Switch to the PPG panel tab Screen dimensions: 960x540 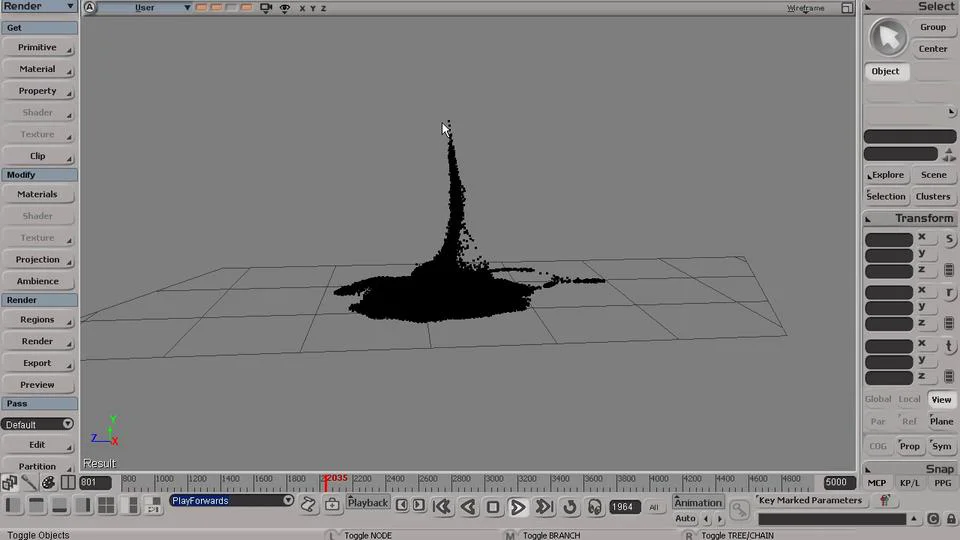pos(942,483)
